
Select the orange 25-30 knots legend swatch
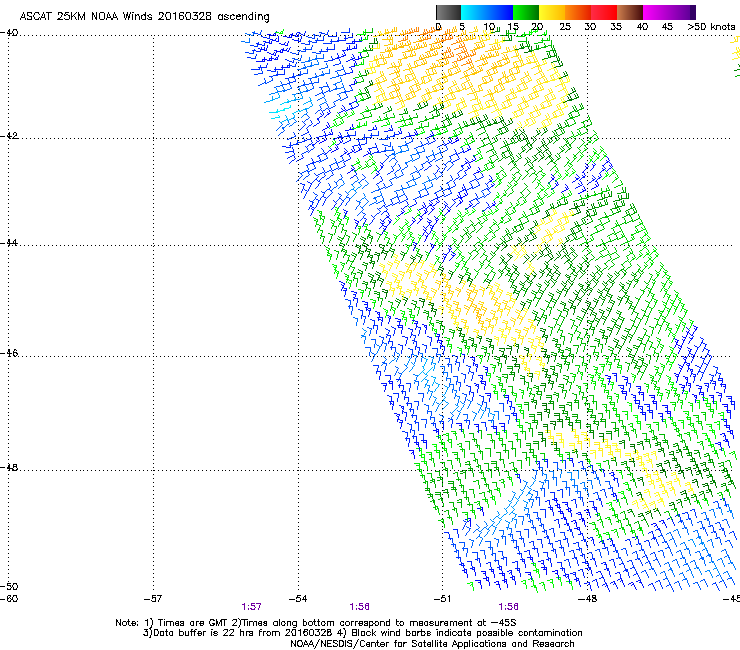578,12
